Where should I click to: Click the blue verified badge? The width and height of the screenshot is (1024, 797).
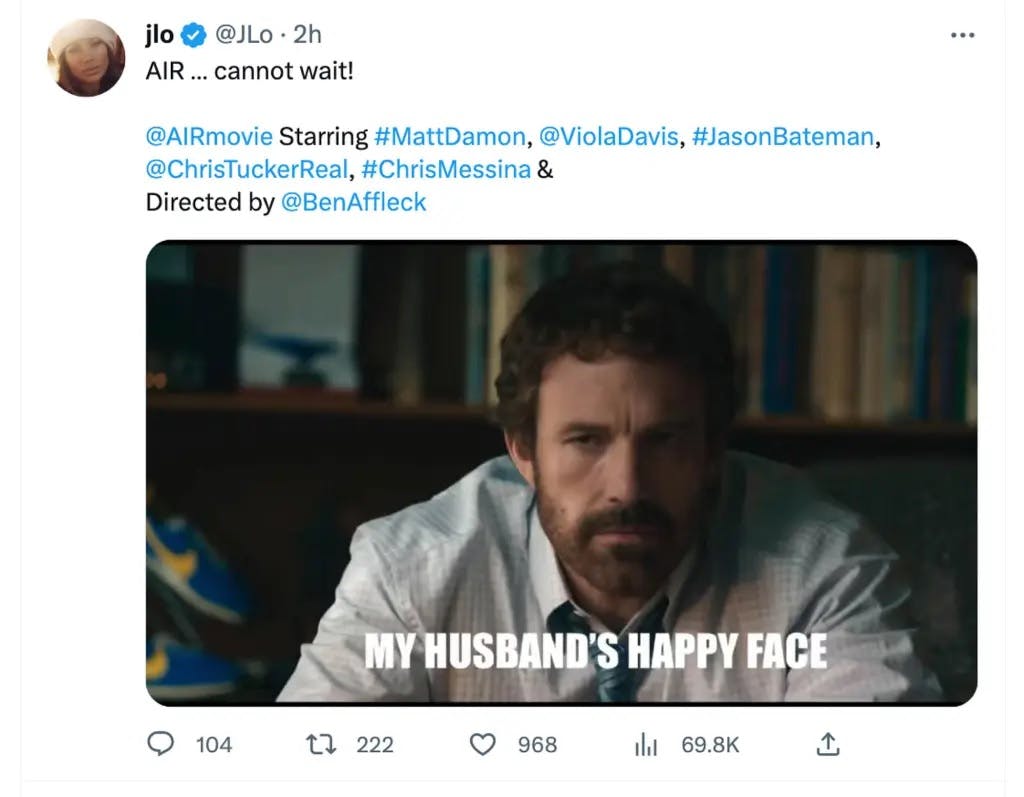point(194,35)
